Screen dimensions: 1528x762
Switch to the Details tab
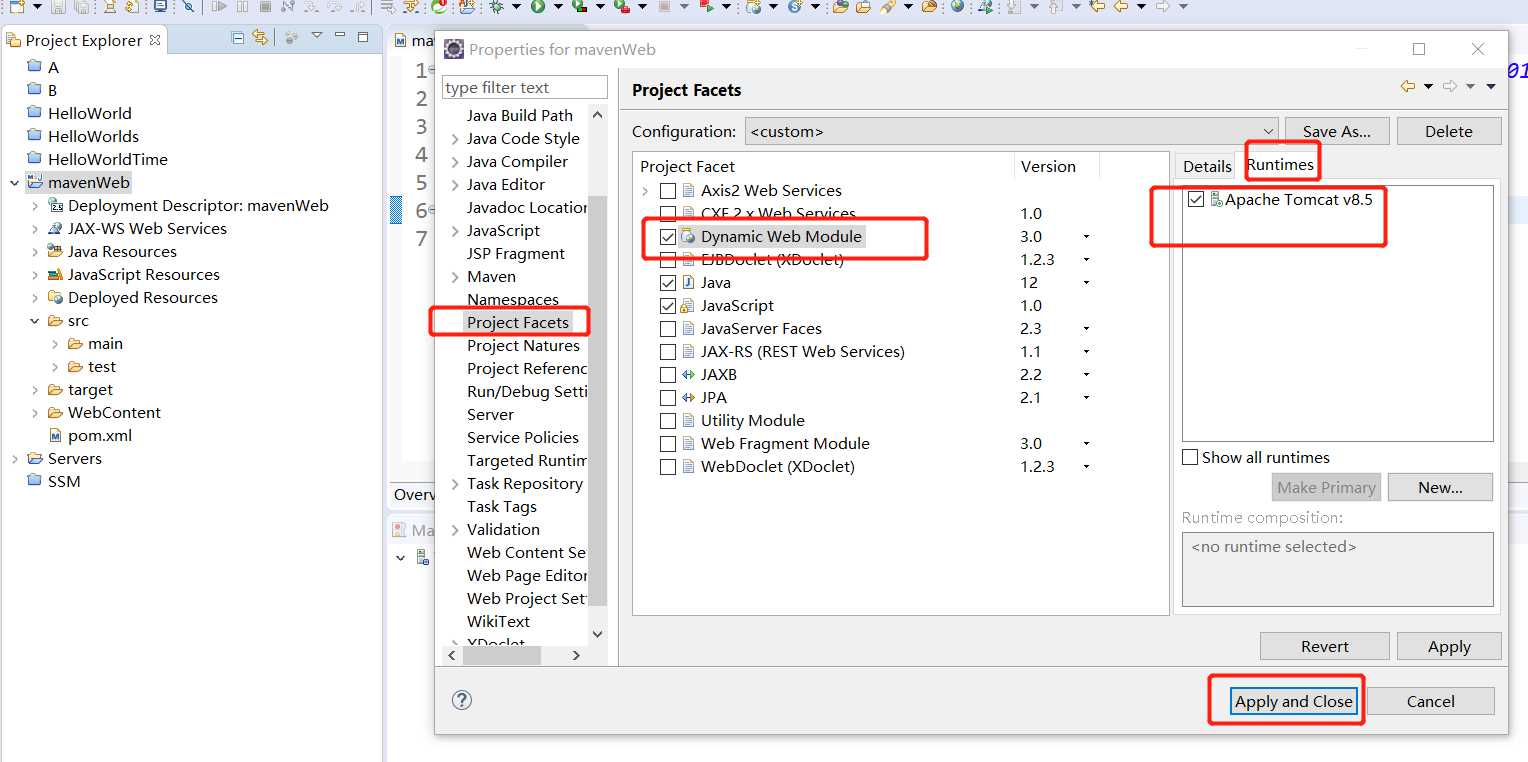coord(1207,166)
